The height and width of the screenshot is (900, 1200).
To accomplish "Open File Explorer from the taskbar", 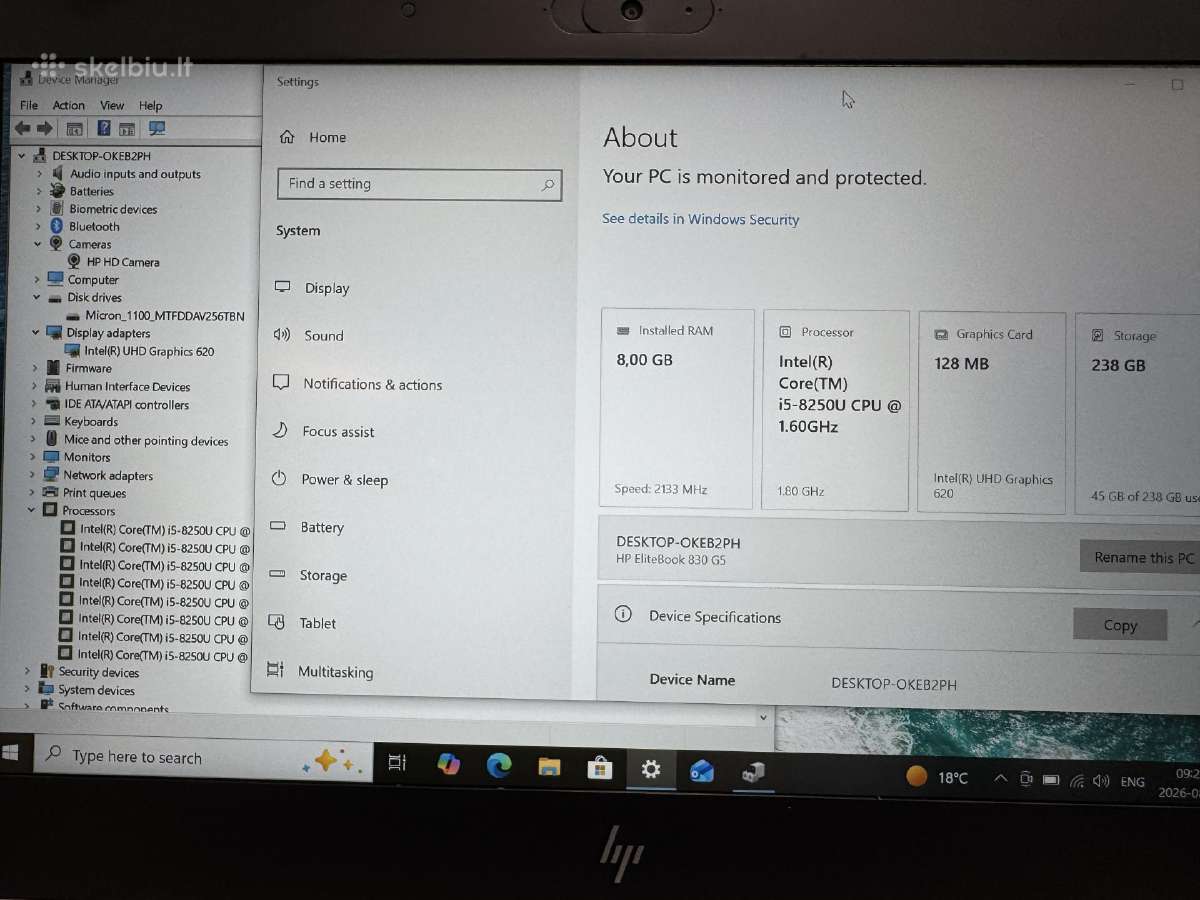I will [549, 767].
